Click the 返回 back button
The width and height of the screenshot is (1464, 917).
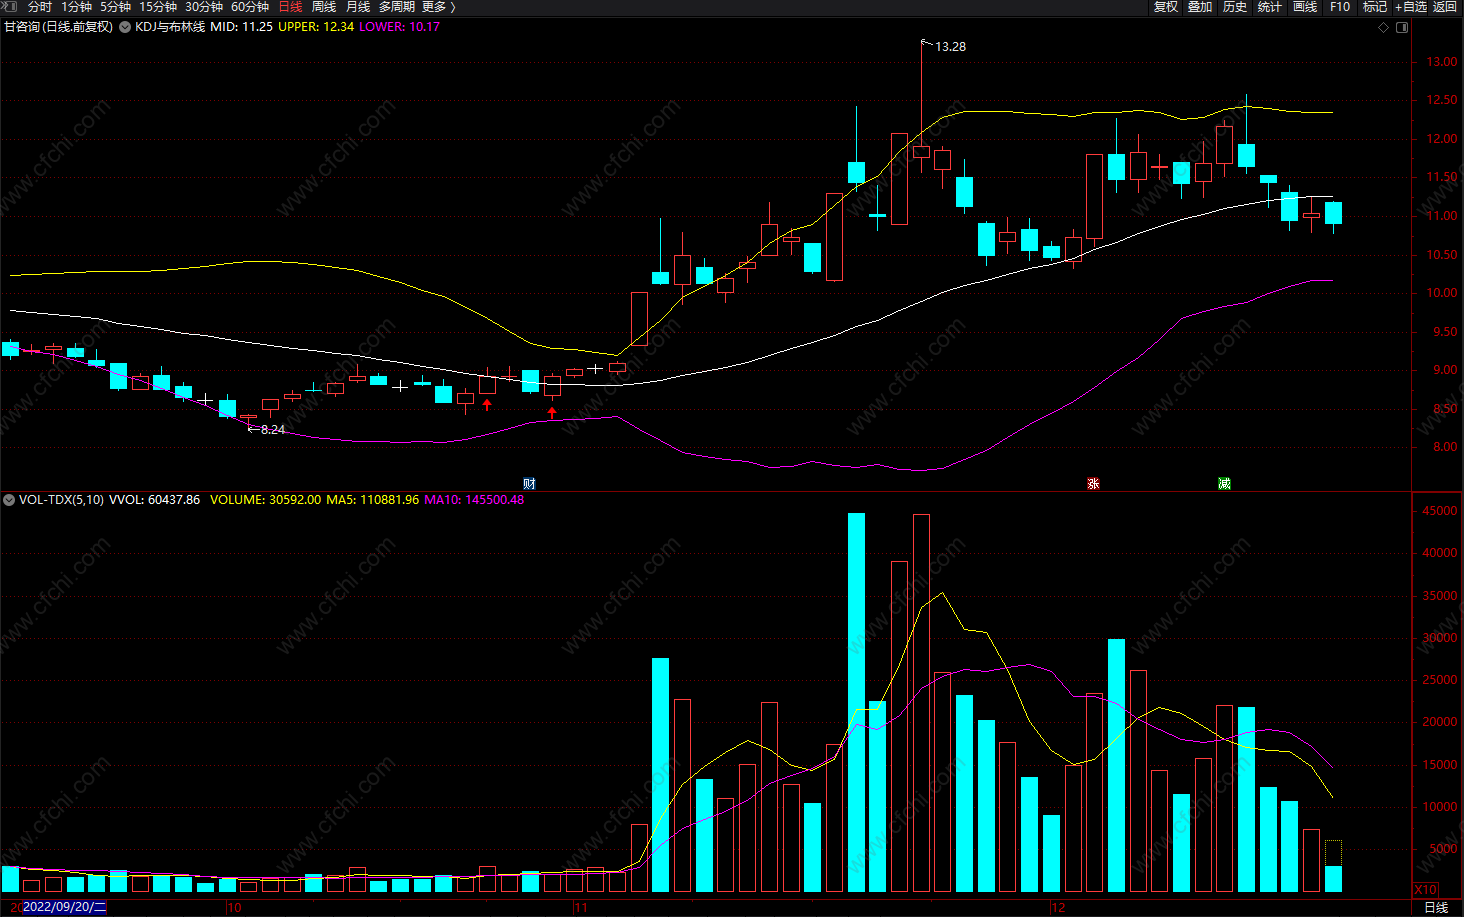pyautogui.click(x=1445, y=7)
